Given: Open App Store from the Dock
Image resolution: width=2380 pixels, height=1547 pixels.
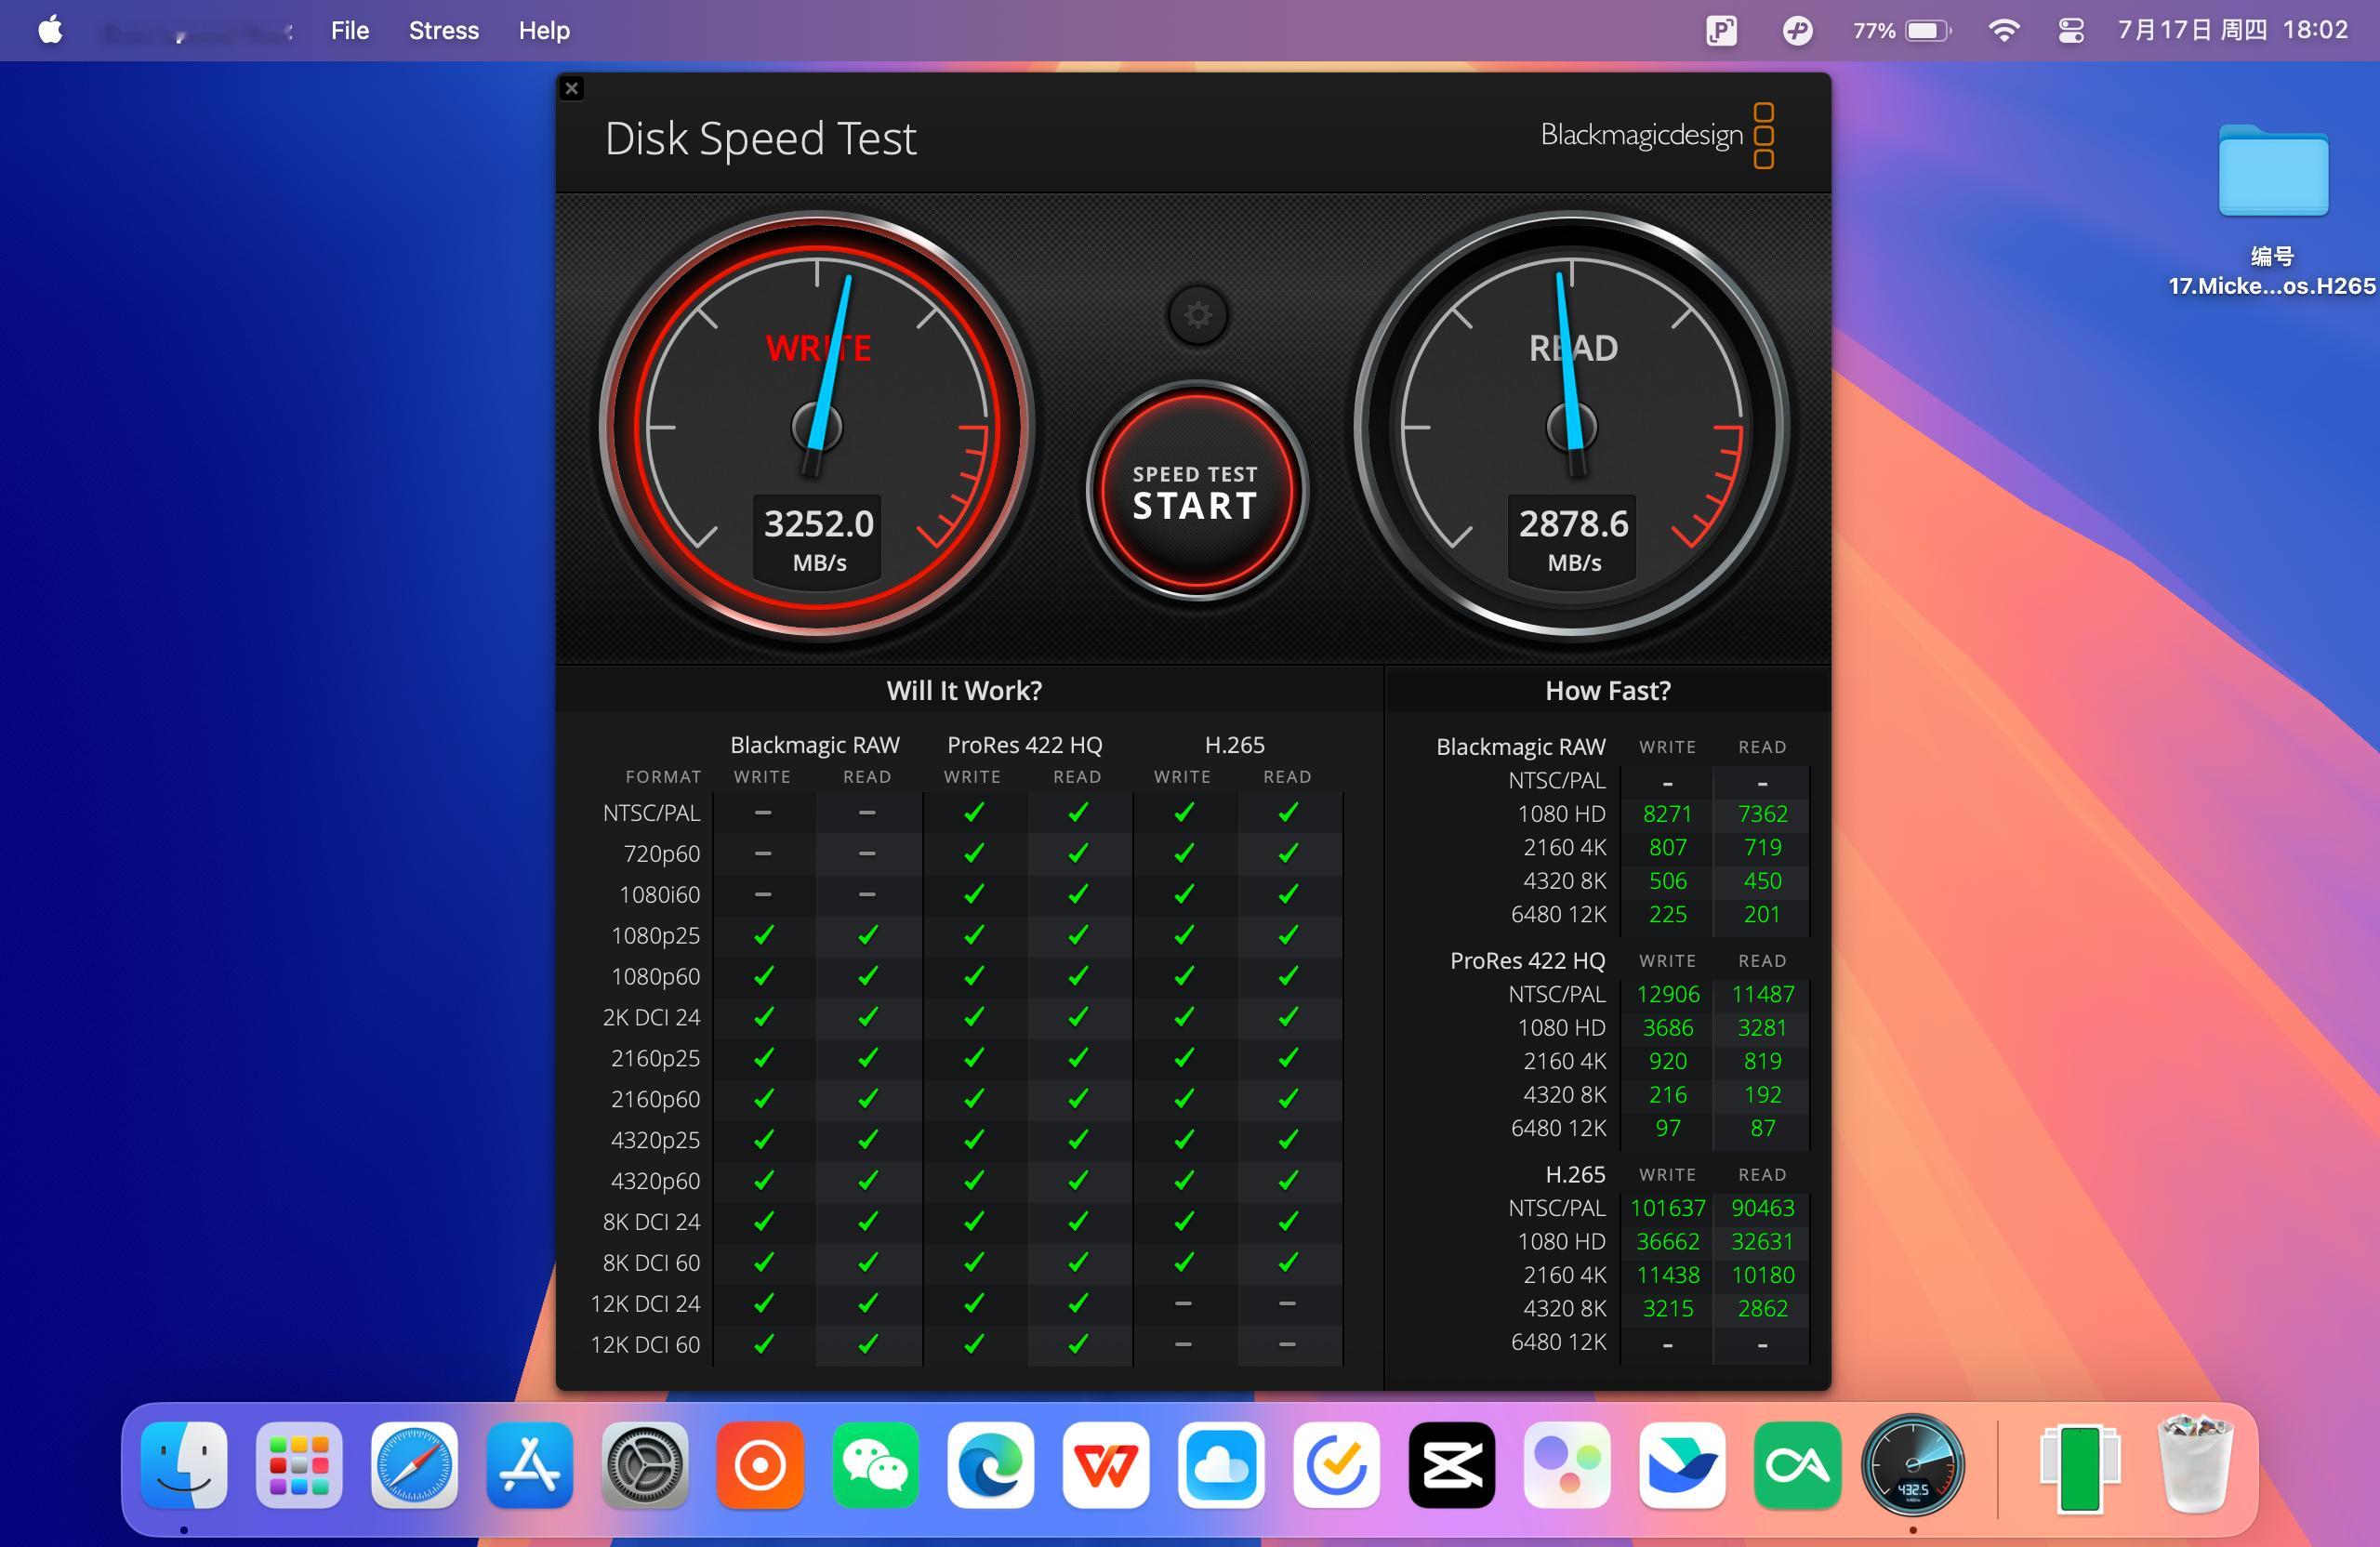Looking at the screenshot, I should (x=530, y=1465).
